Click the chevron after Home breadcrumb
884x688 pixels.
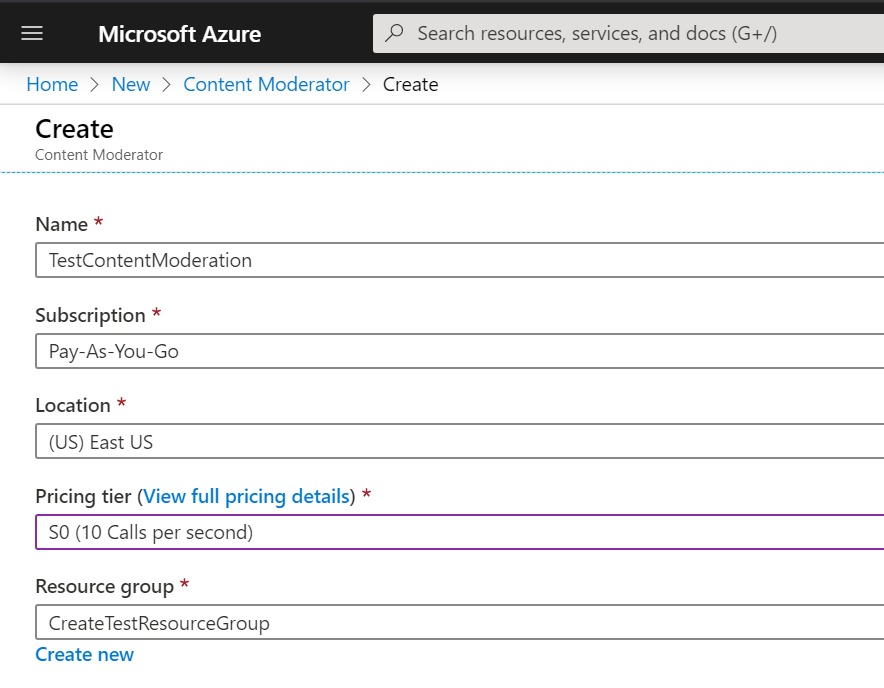click(95, 85)
